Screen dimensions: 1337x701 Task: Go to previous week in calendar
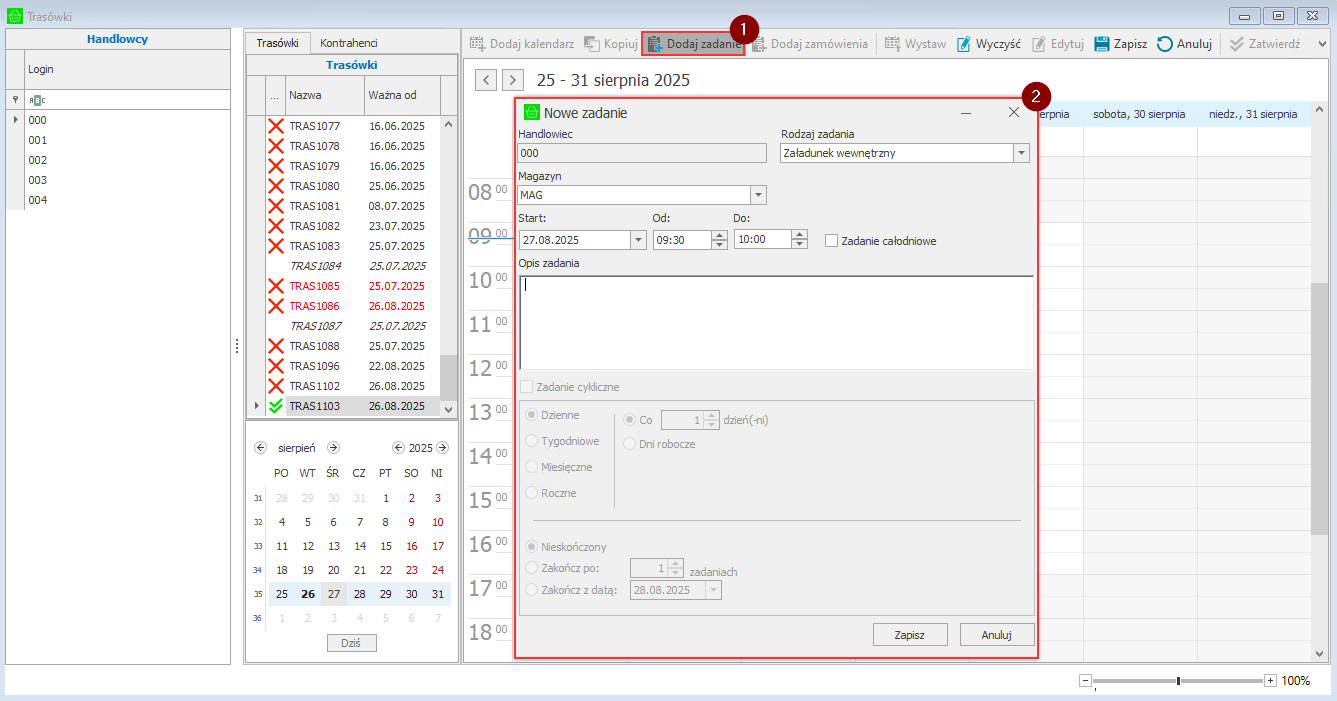pos(486,80)
